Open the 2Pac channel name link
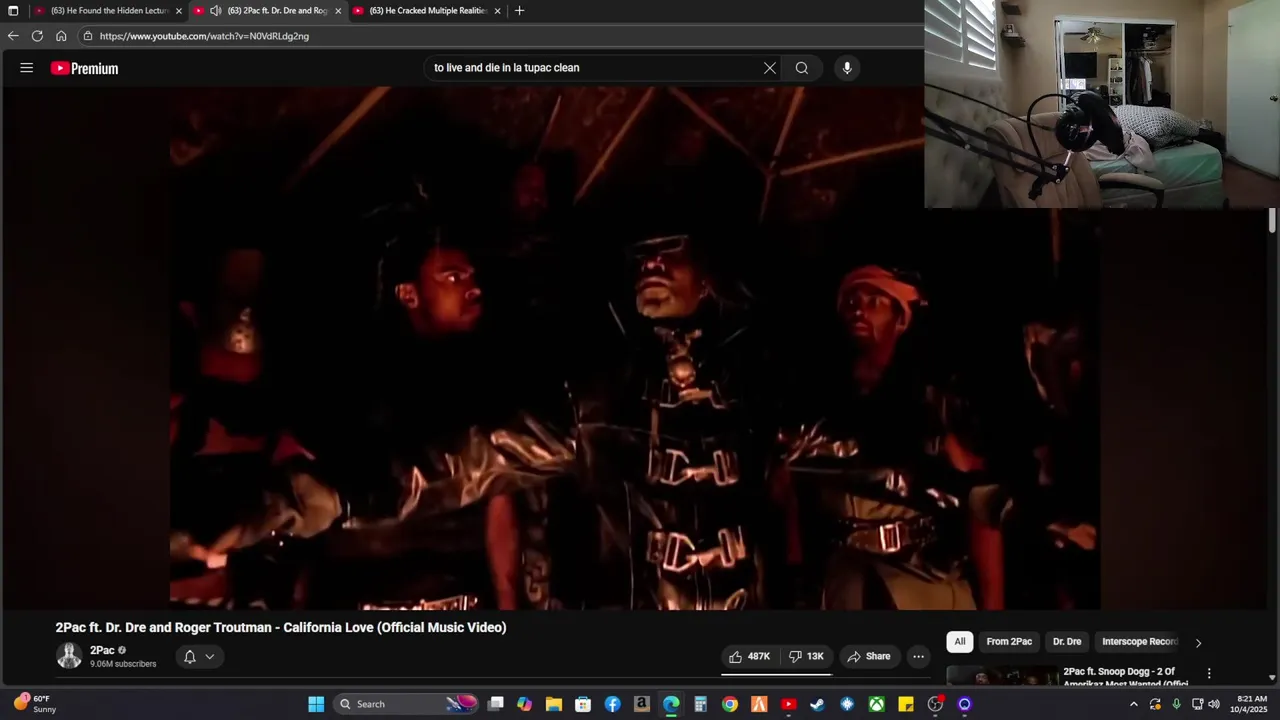This screenshot has height=720, width=1280. tap(102, 650)
